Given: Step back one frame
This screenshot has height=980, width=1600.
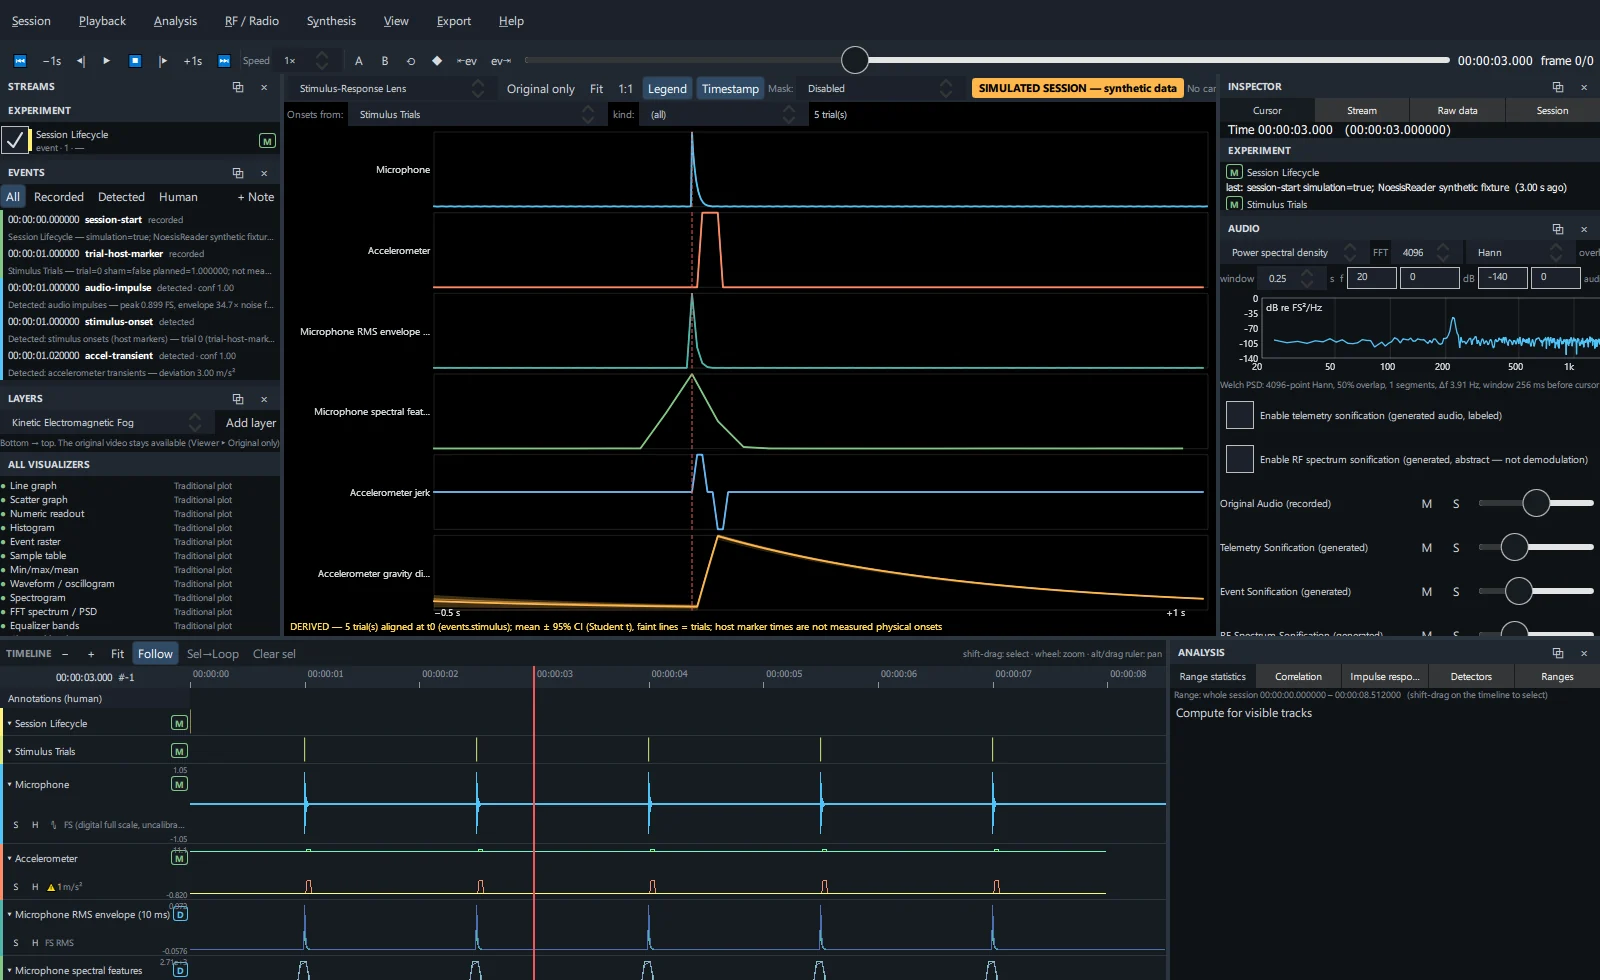Looking at the screenshot, I should 81,61.
